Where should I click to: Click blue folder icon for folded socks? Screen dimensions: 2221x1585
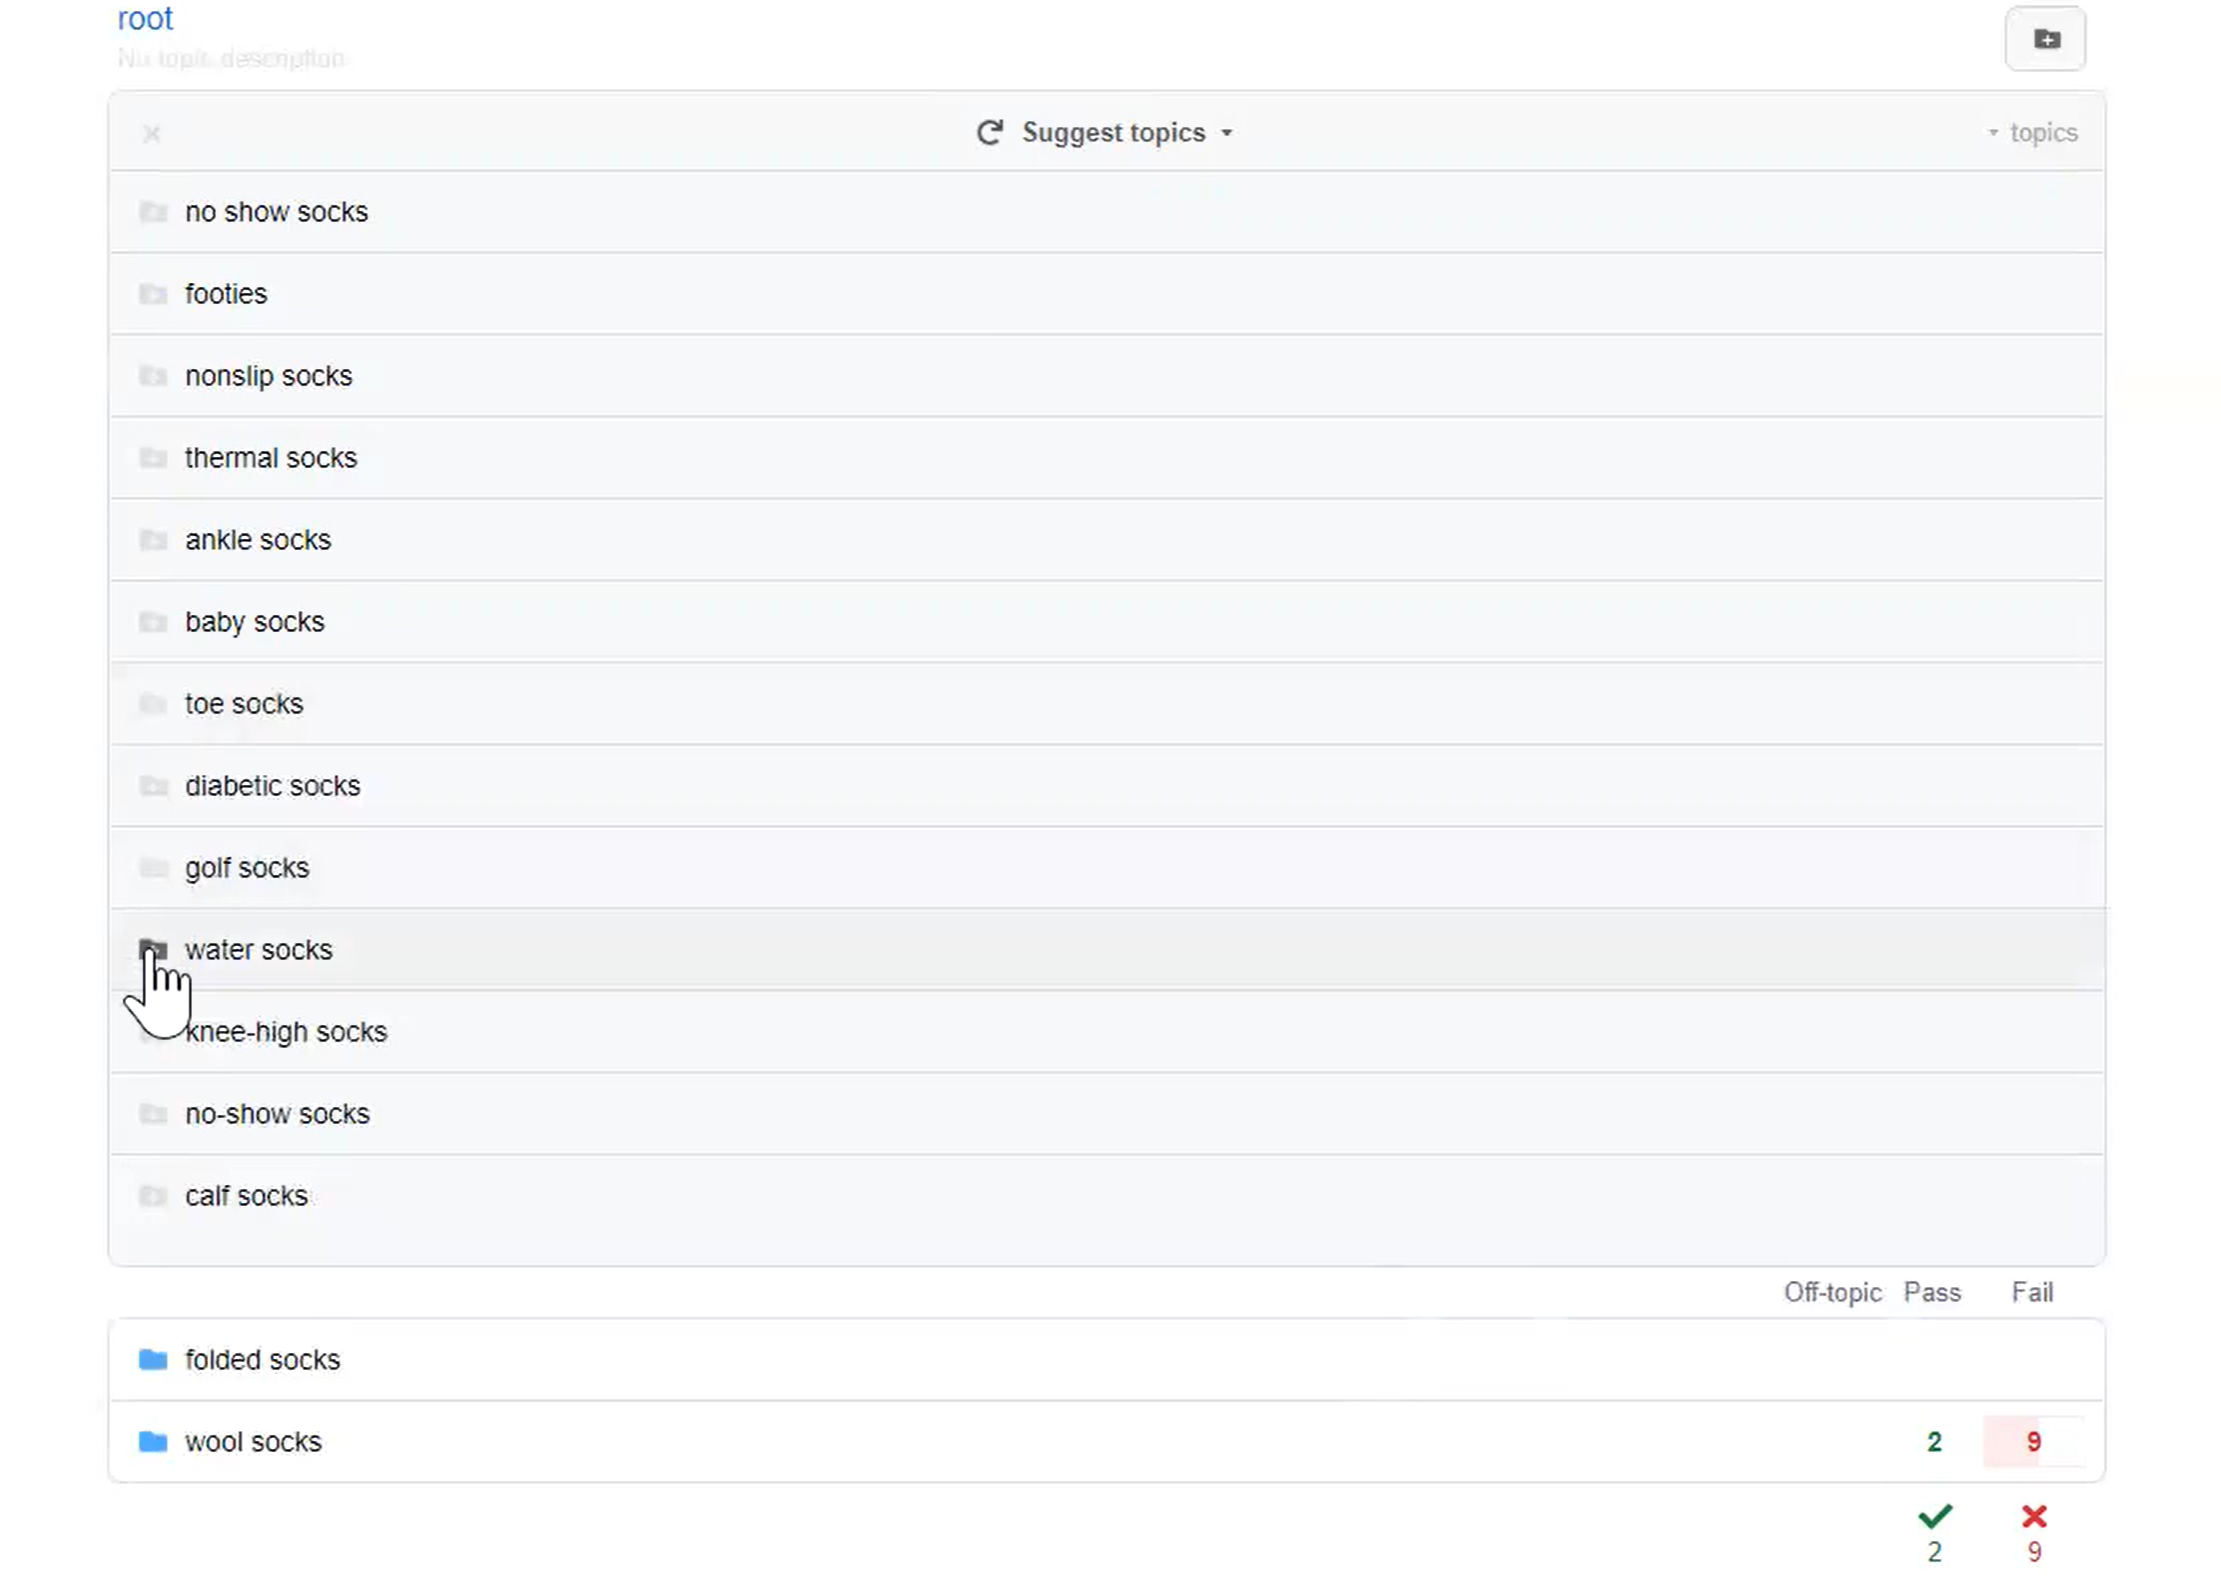(x=153, y=1359)
